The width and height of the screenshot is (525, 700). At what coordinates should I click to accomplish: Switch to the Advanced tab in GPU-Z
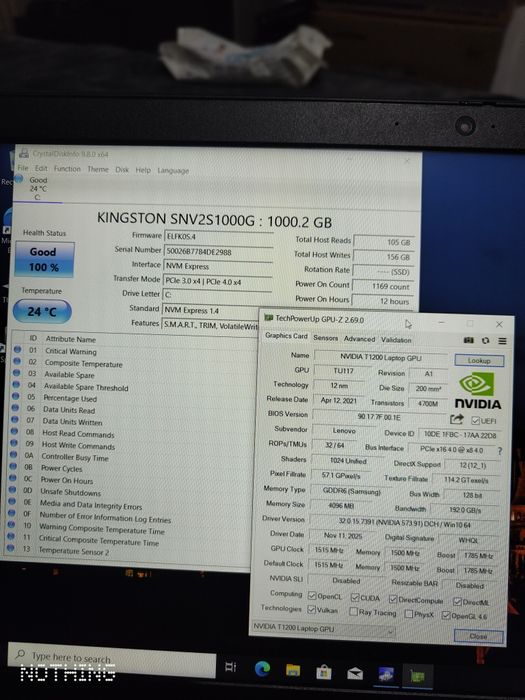(x=359, y=339)
